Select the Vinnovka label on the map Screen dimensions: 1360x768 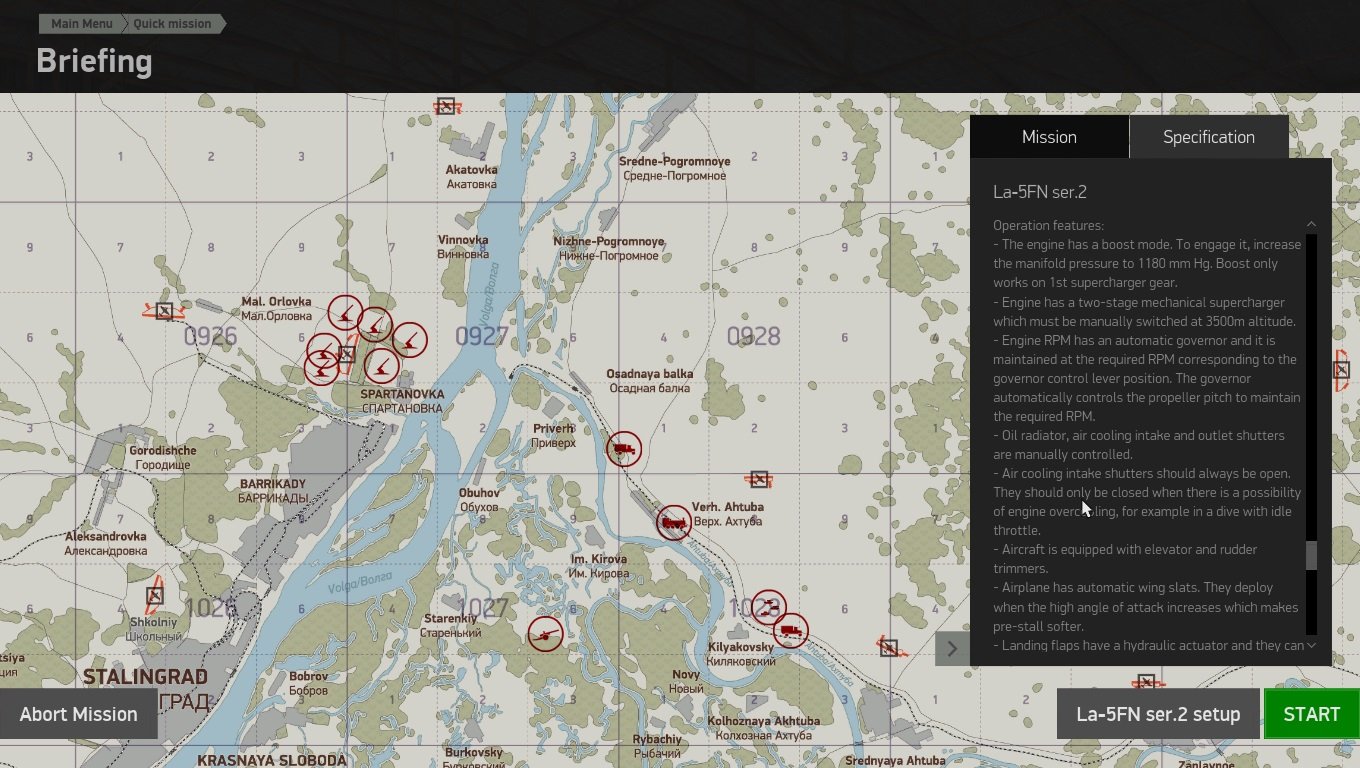pyautogui.click(x=463, y=247)
